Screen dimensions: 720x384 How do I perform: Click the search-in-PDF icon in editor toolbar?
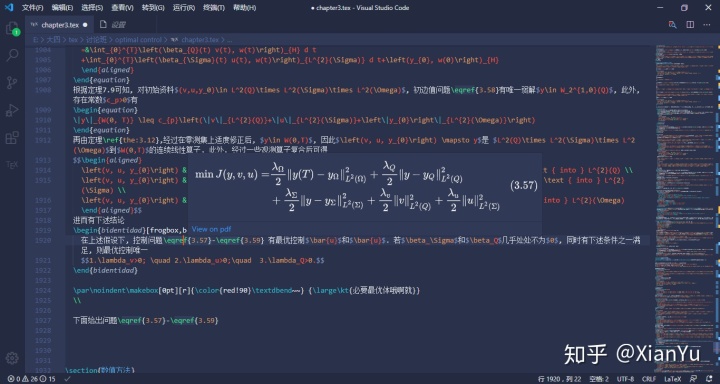672,25
